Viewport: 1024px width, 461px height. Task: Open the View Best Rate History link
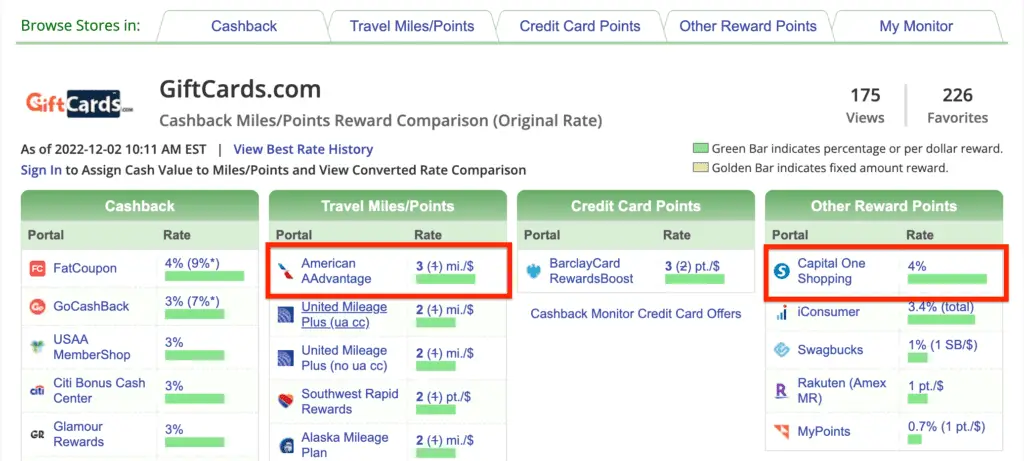click(303, 150)
